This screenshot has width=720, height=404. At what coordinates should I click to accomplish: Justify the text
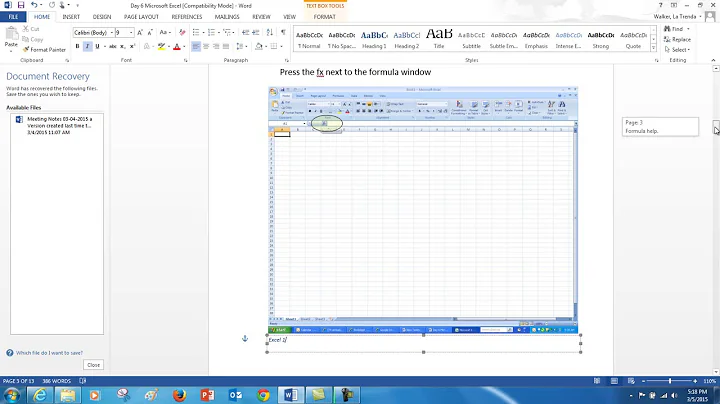[226, 46]
